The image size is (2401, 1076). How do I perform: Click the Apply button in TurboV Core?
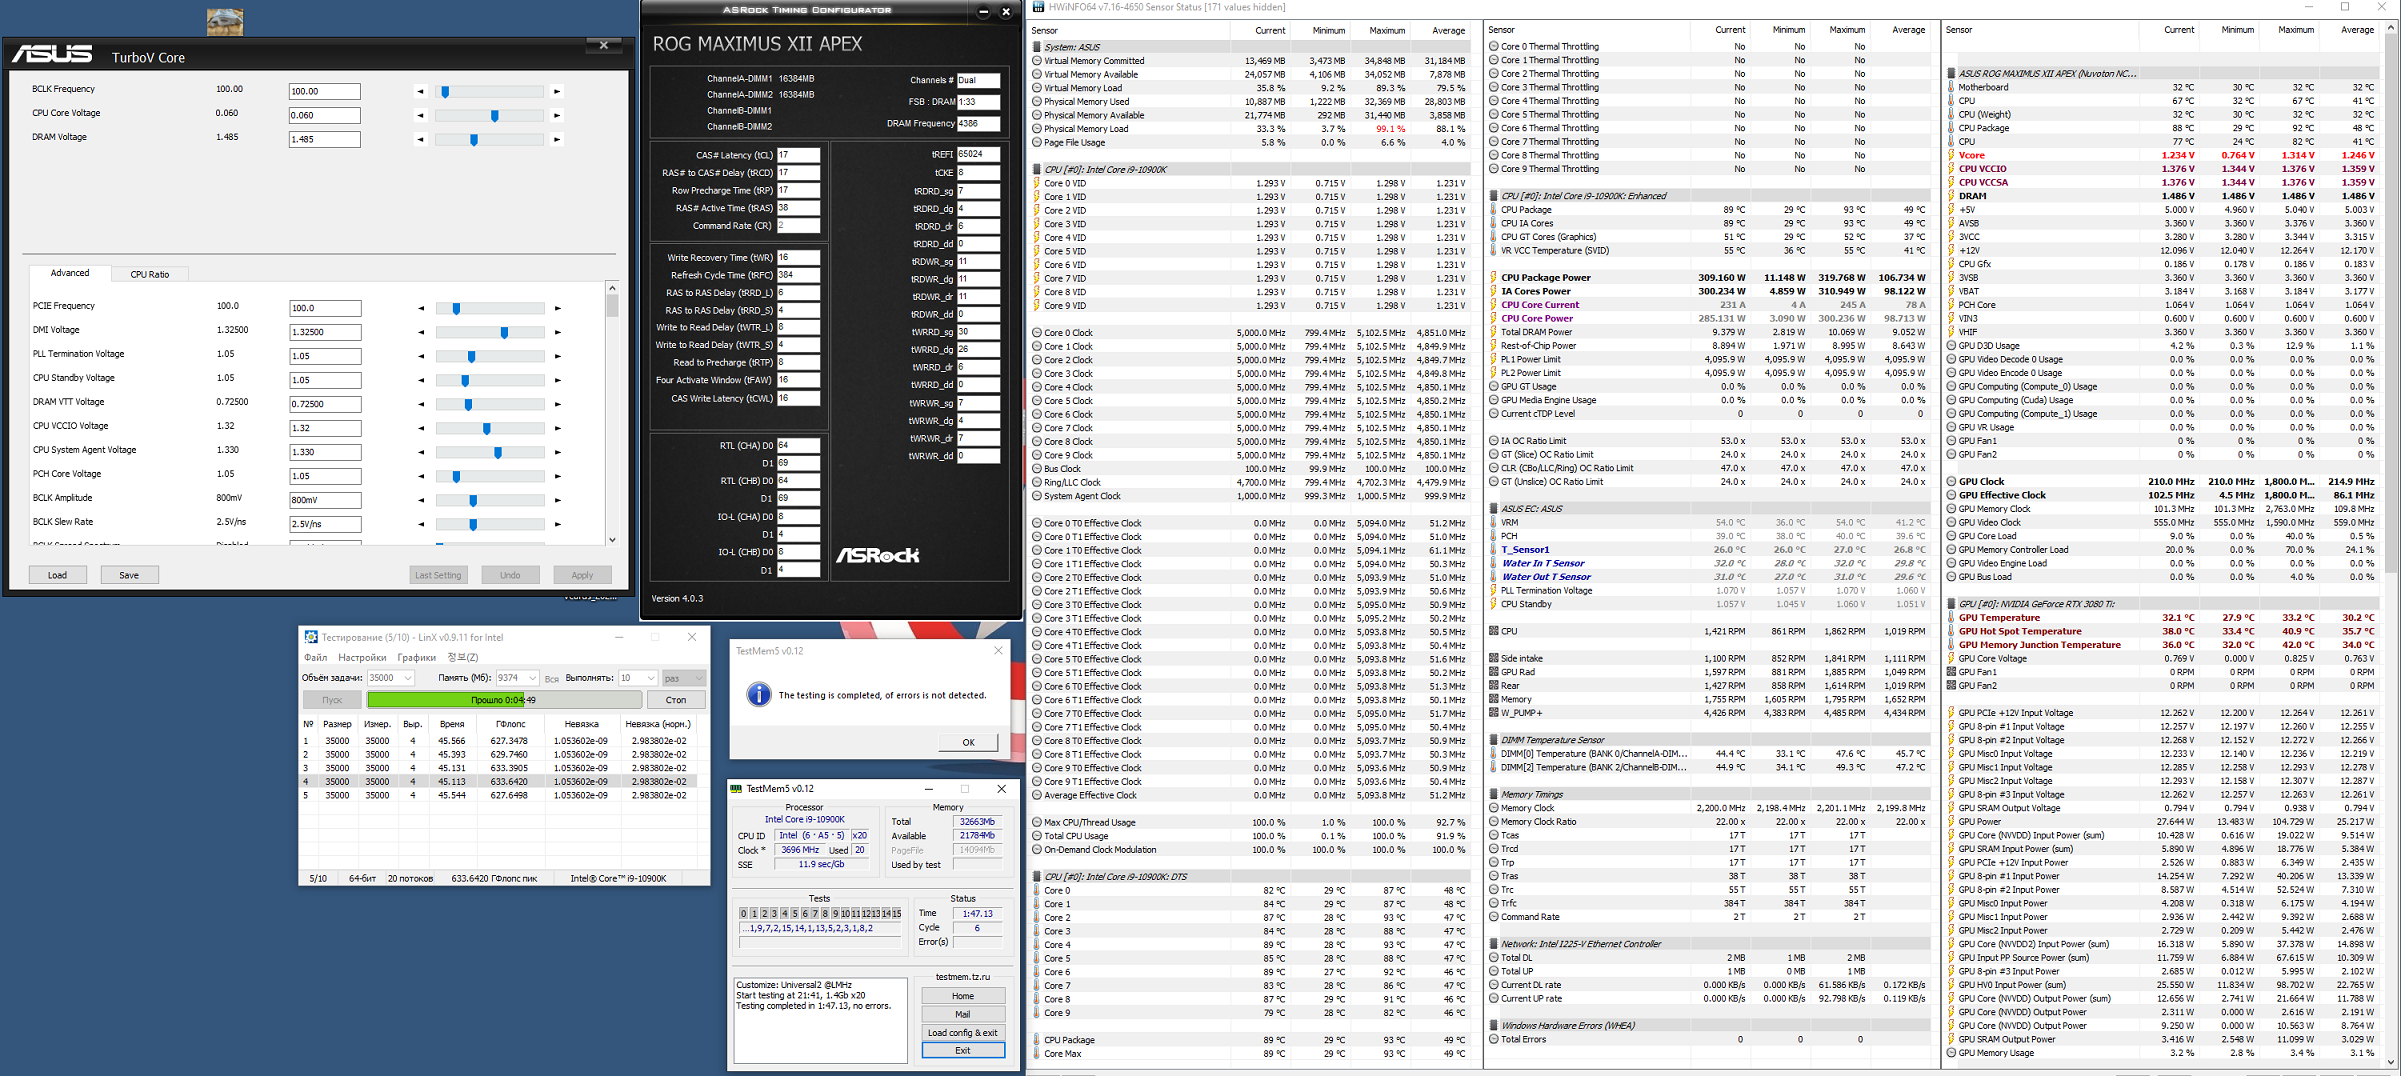582,575
